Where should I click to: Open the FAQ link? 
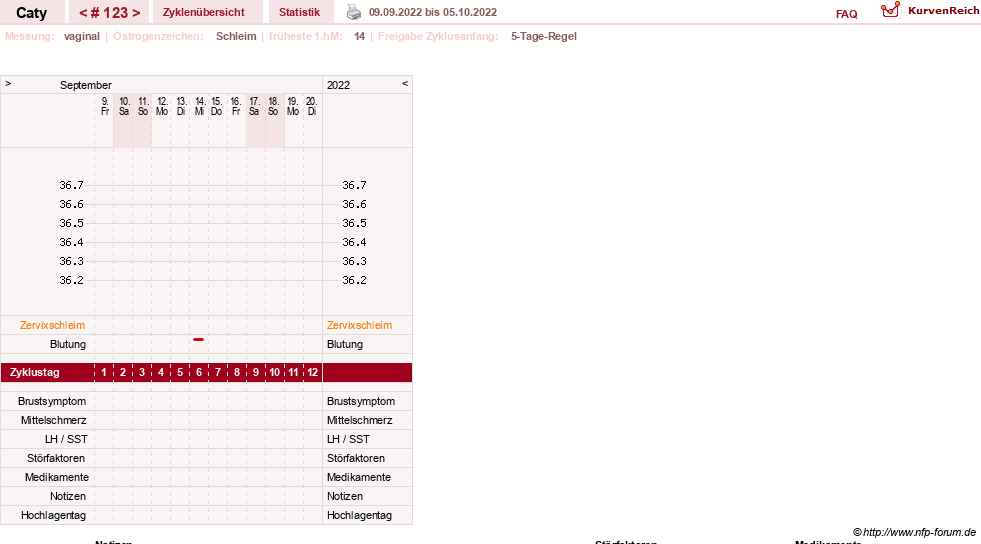tap(846, 14)
